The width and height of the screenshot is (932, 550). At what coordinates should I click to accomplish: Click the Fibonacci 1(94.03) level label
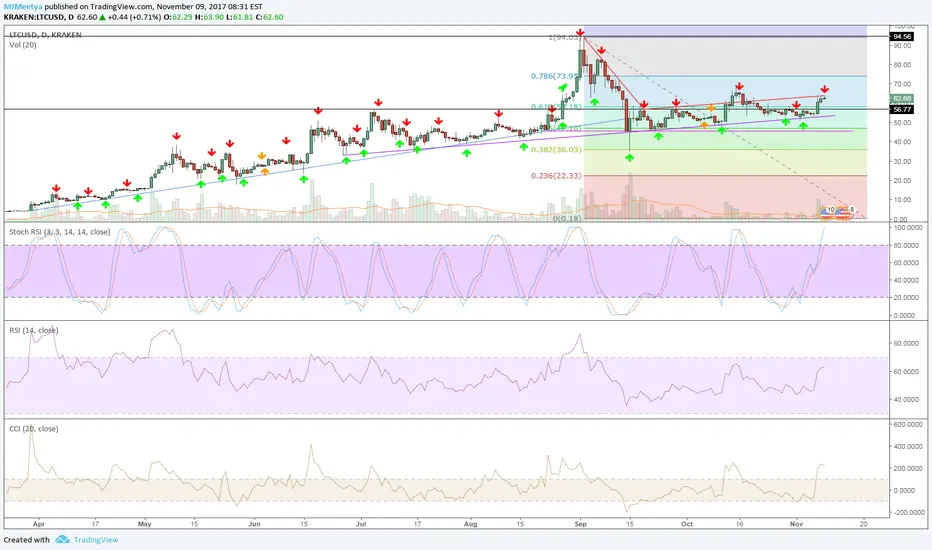(x=563, y=37)
